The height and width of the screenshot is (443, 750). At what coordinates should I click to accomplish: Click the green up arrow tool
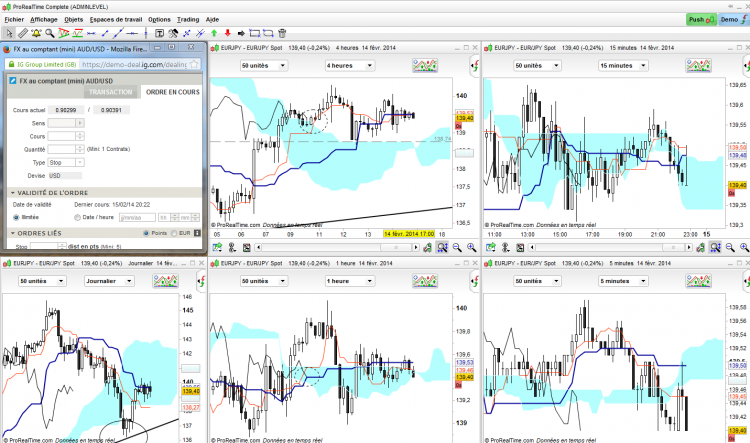coord(214,33)
